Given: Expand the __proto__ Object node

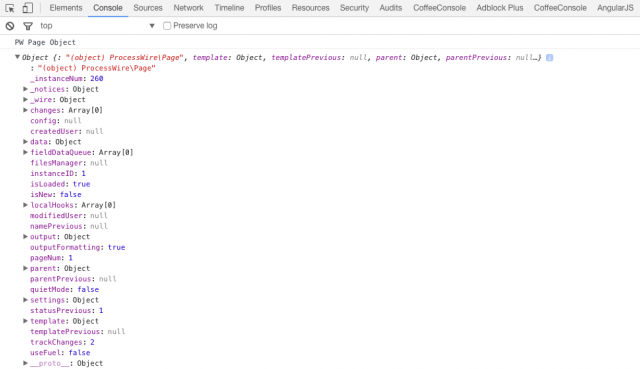Looking at the screenshot, I should (x=25, y=363).
